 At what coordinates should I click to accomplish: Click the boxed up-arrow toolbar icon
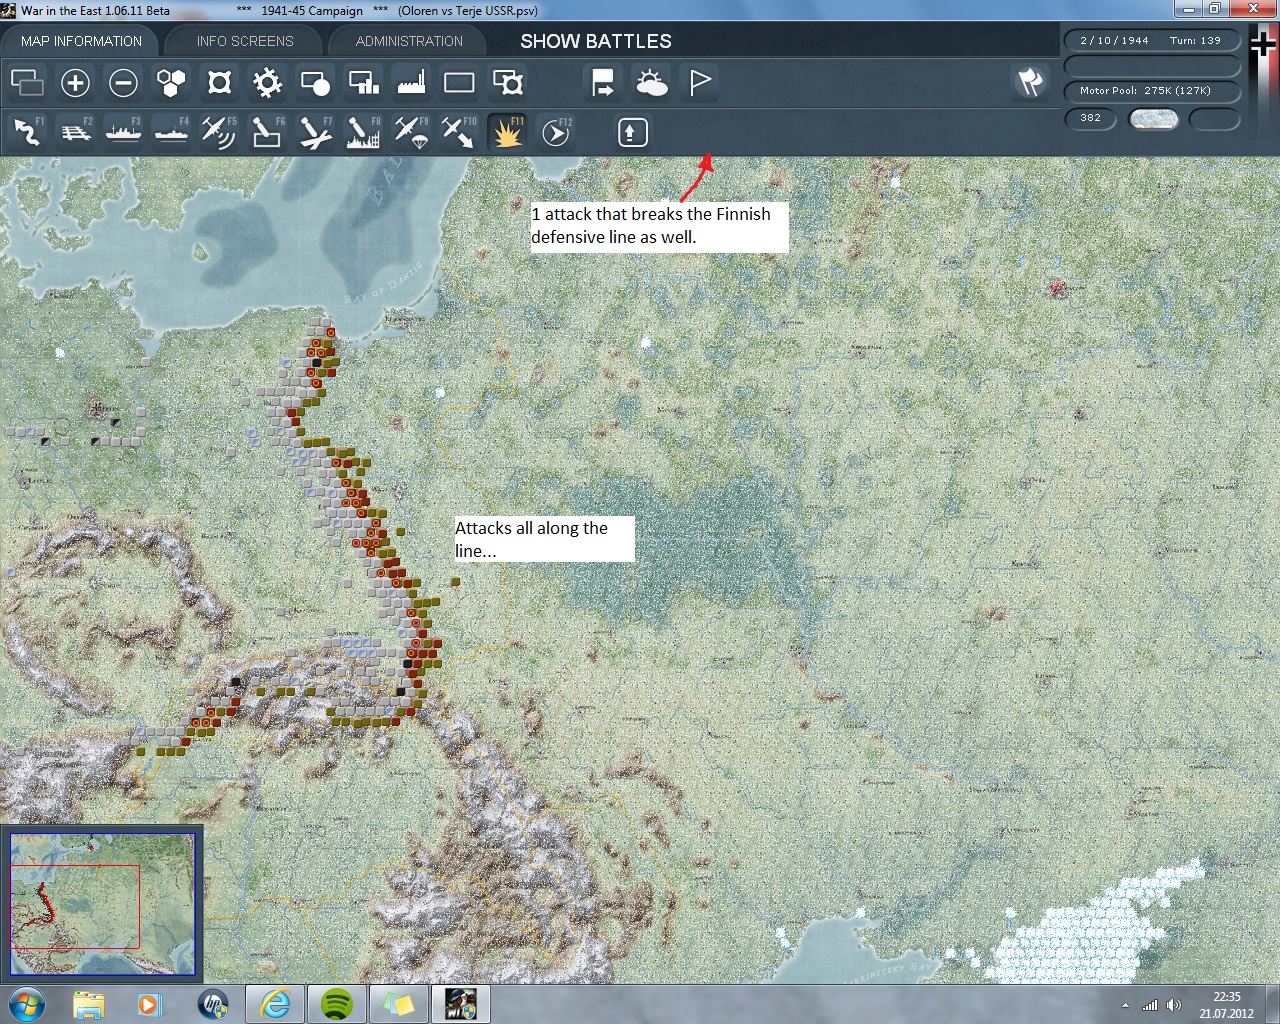(632, 132)
